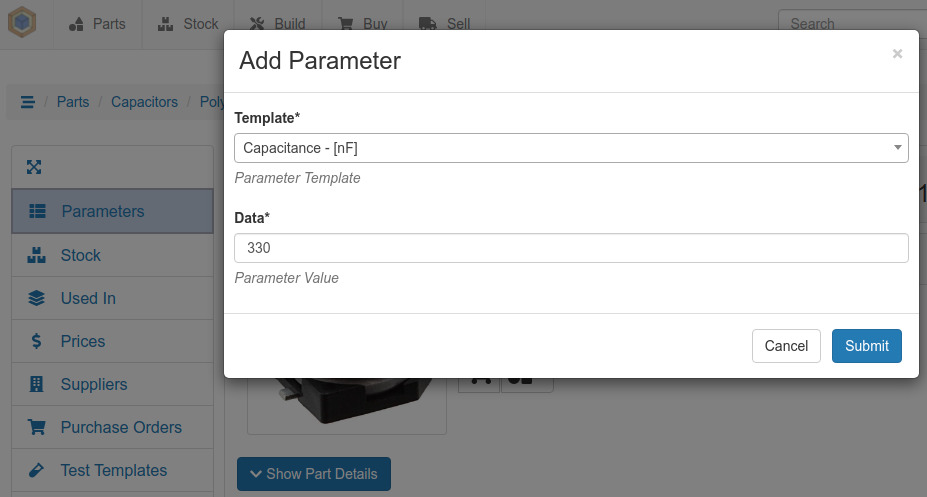
Task: Click the Prices dollar icon
Action: 37,341
